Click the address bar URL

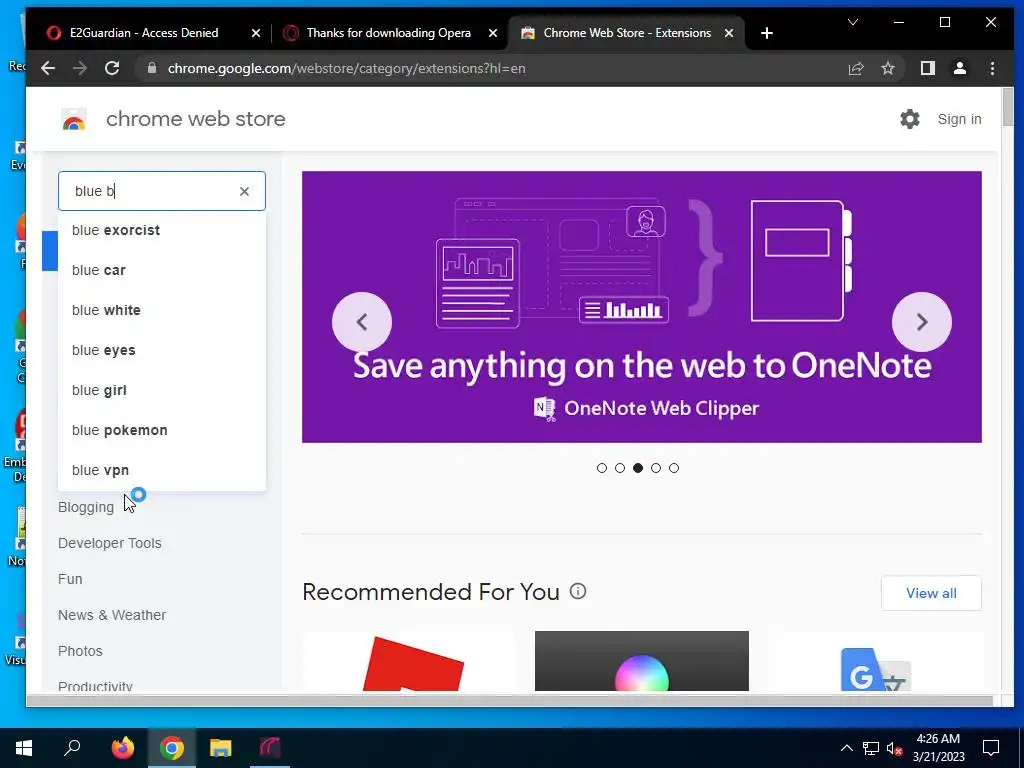click(x=346, y=68)
